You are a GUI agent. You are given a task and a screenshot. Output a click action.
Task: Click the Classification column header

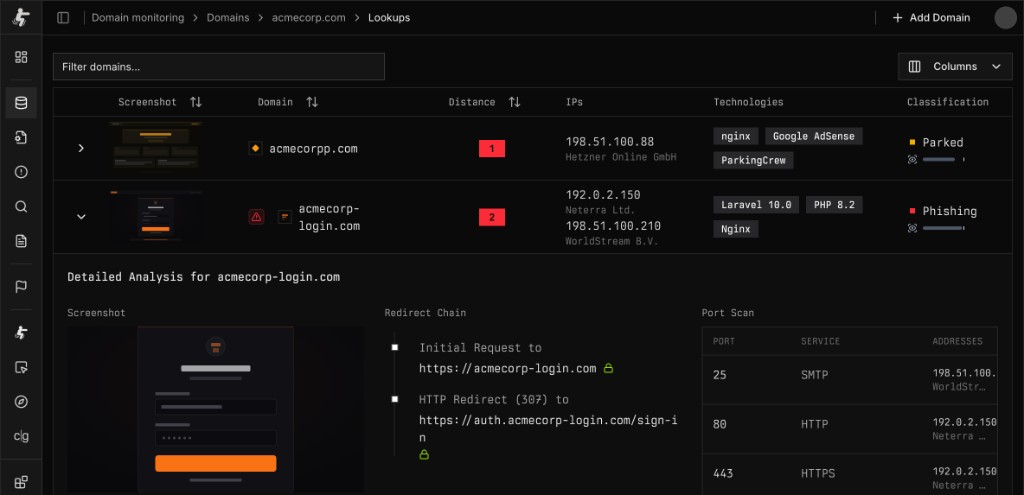pyautogui.click(x=948, y=102)
